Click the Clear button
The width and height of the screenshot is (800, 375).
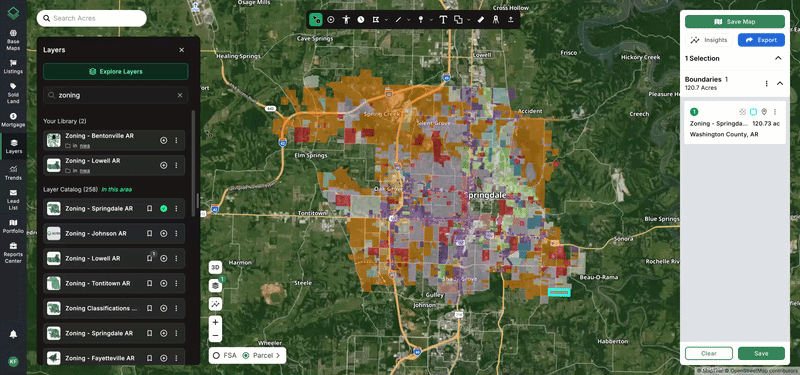(x=709, y=353)
